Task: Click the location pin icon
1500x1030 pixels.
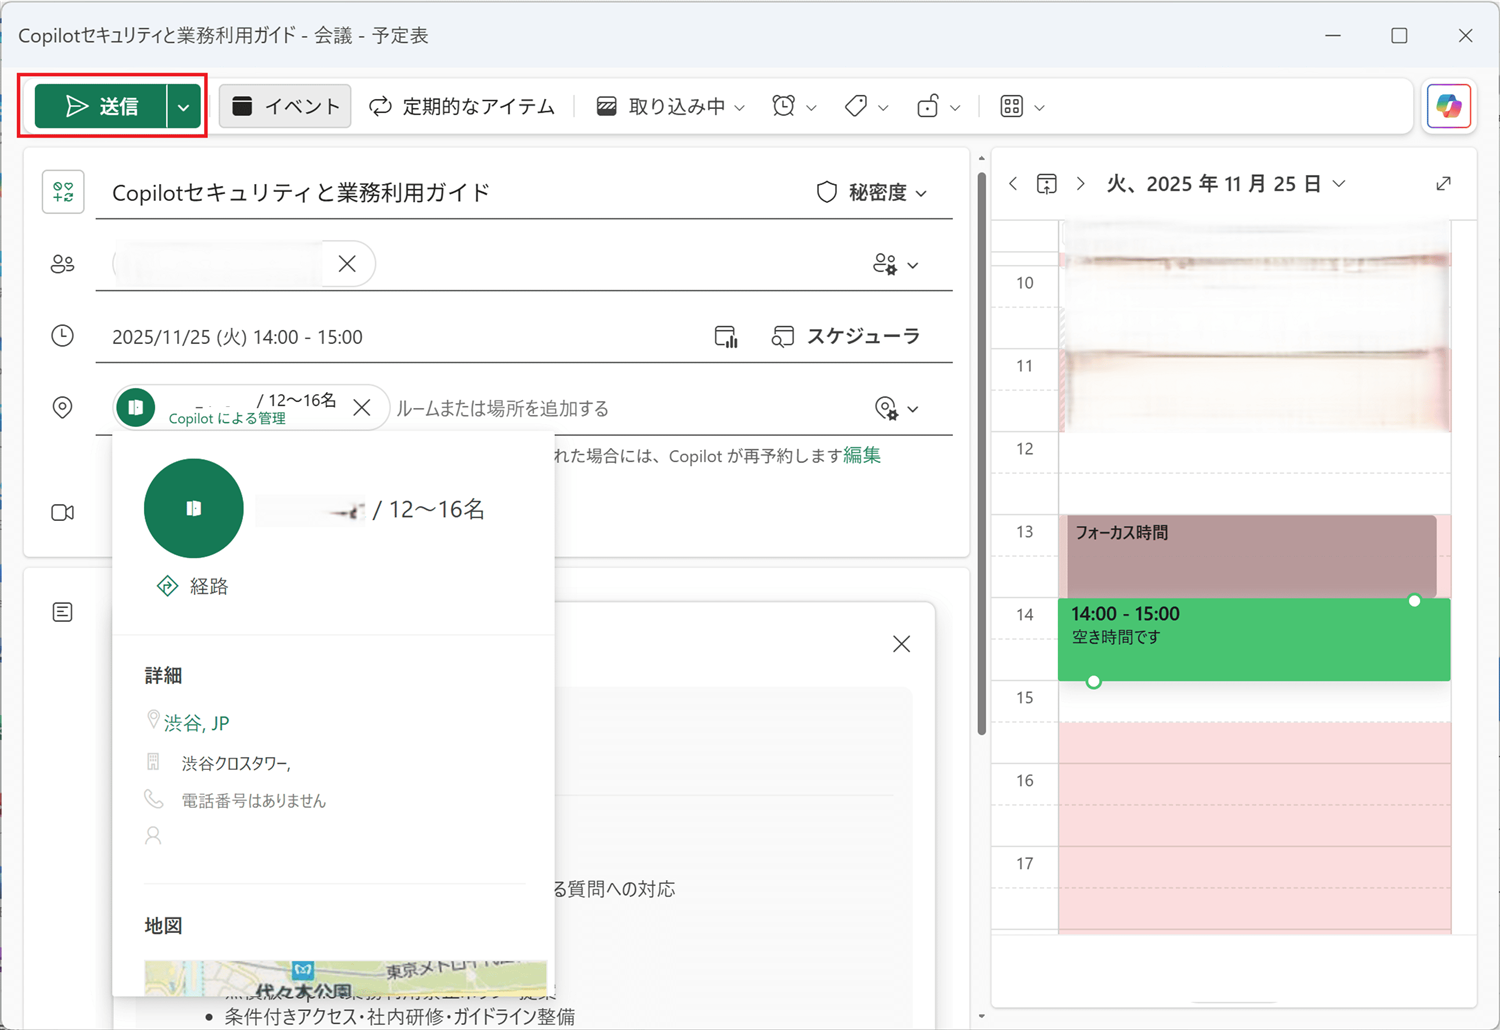Action: click(x=62, y=408)
